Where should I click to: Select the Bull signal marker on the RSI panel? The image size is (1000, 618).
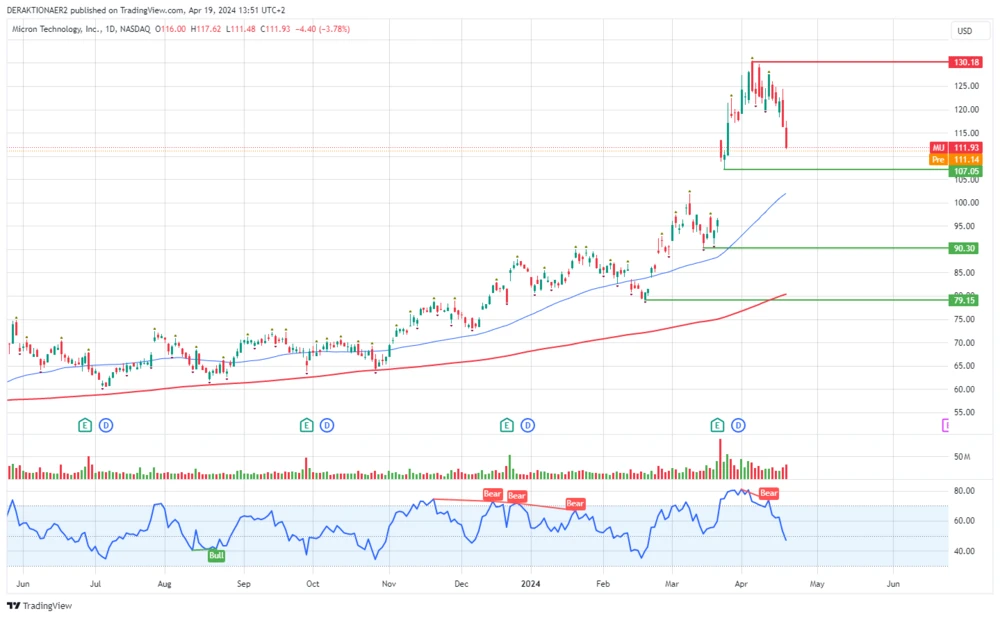point(216,555)
